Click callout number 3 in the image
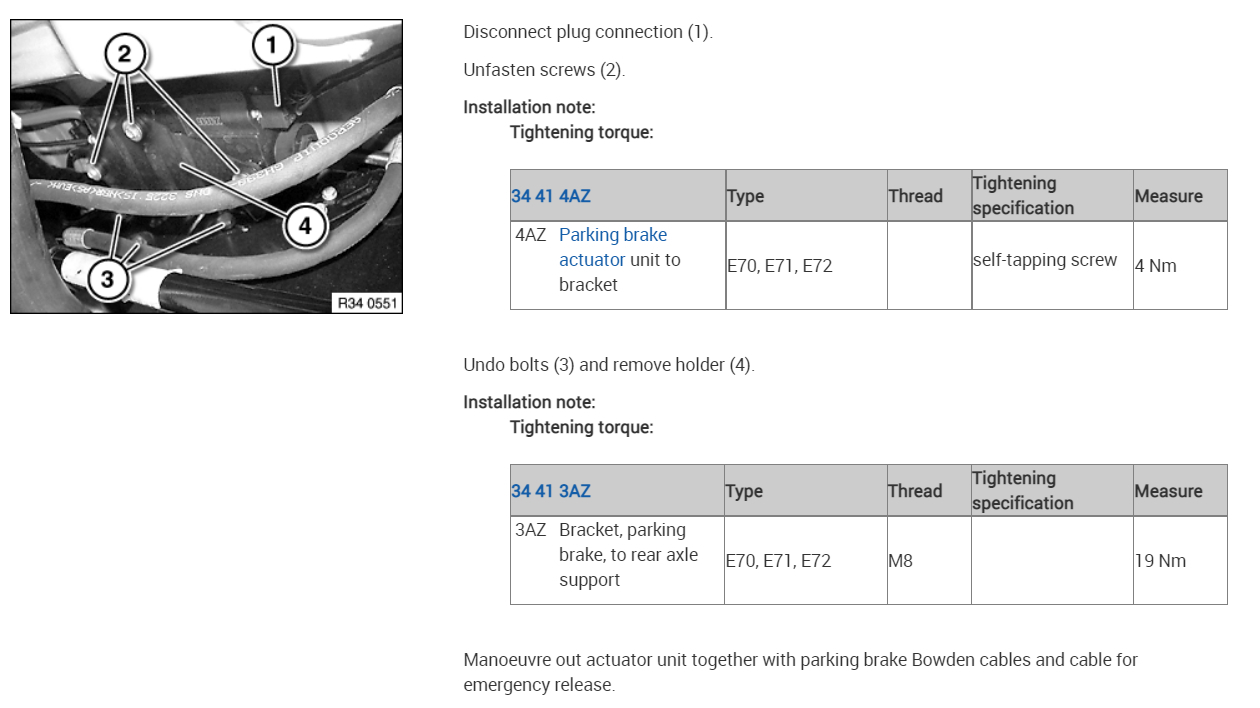 (x=107, y=279)
